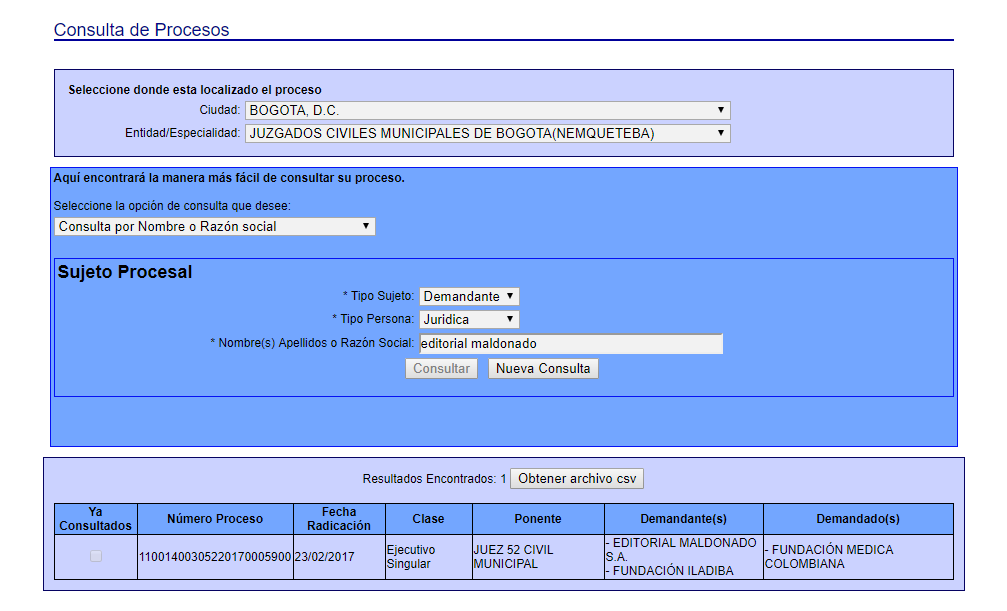
Task: Select the Clase column header
Action: click(x=428, y=519)
